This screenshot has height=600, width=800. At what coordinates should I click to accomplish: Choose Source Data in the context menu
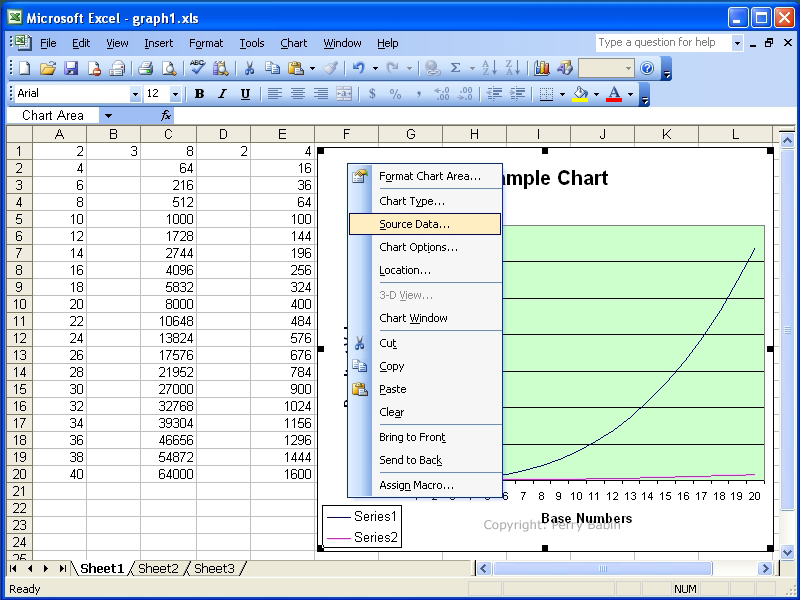pos(424,224)
